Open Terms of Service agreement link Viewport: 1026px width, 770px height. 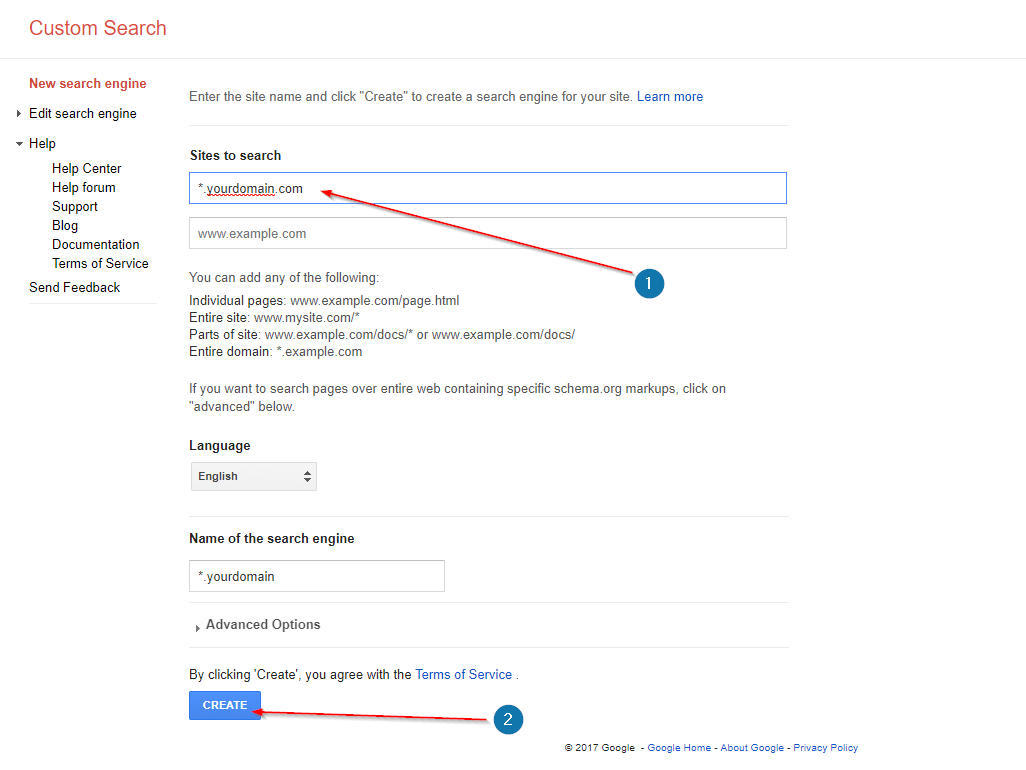(x=463, y=674)
